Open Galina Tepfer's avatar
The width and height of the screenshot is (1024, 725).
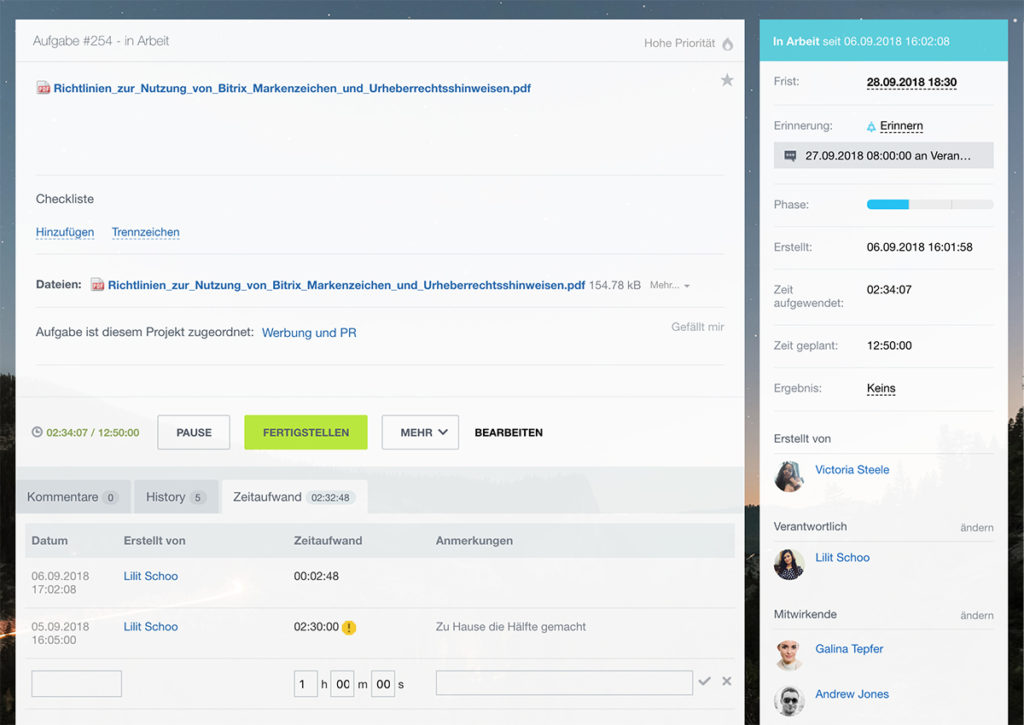coord(789,655)
